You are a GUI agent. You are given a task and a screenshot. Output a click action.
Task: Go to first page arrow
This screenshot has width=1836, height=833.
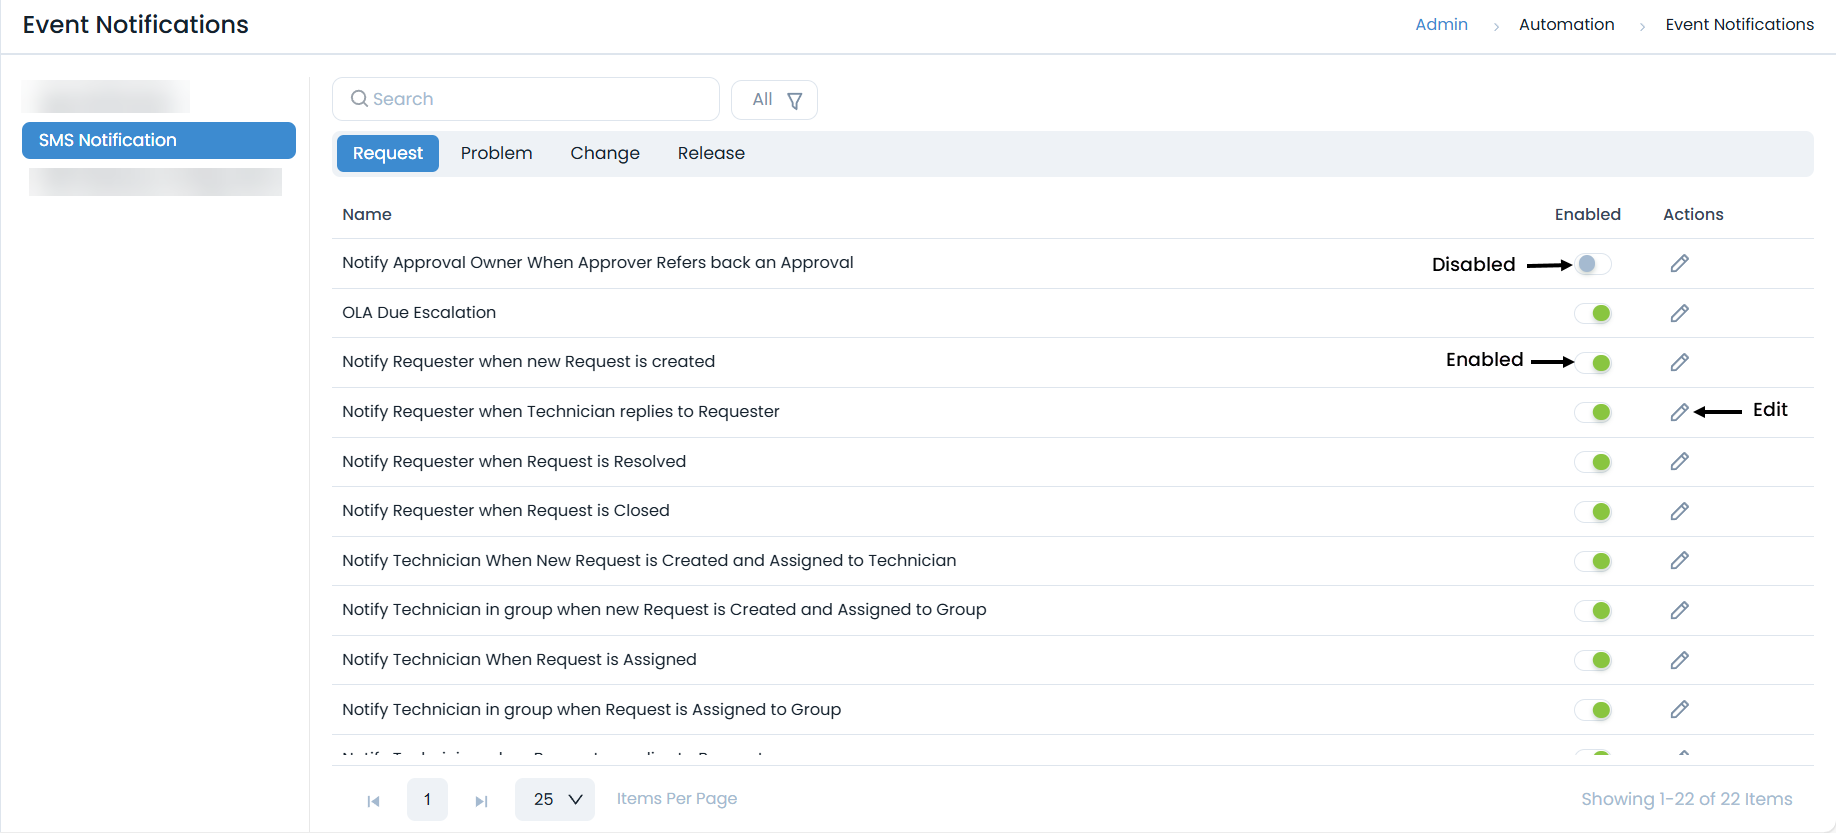[373, 801]
